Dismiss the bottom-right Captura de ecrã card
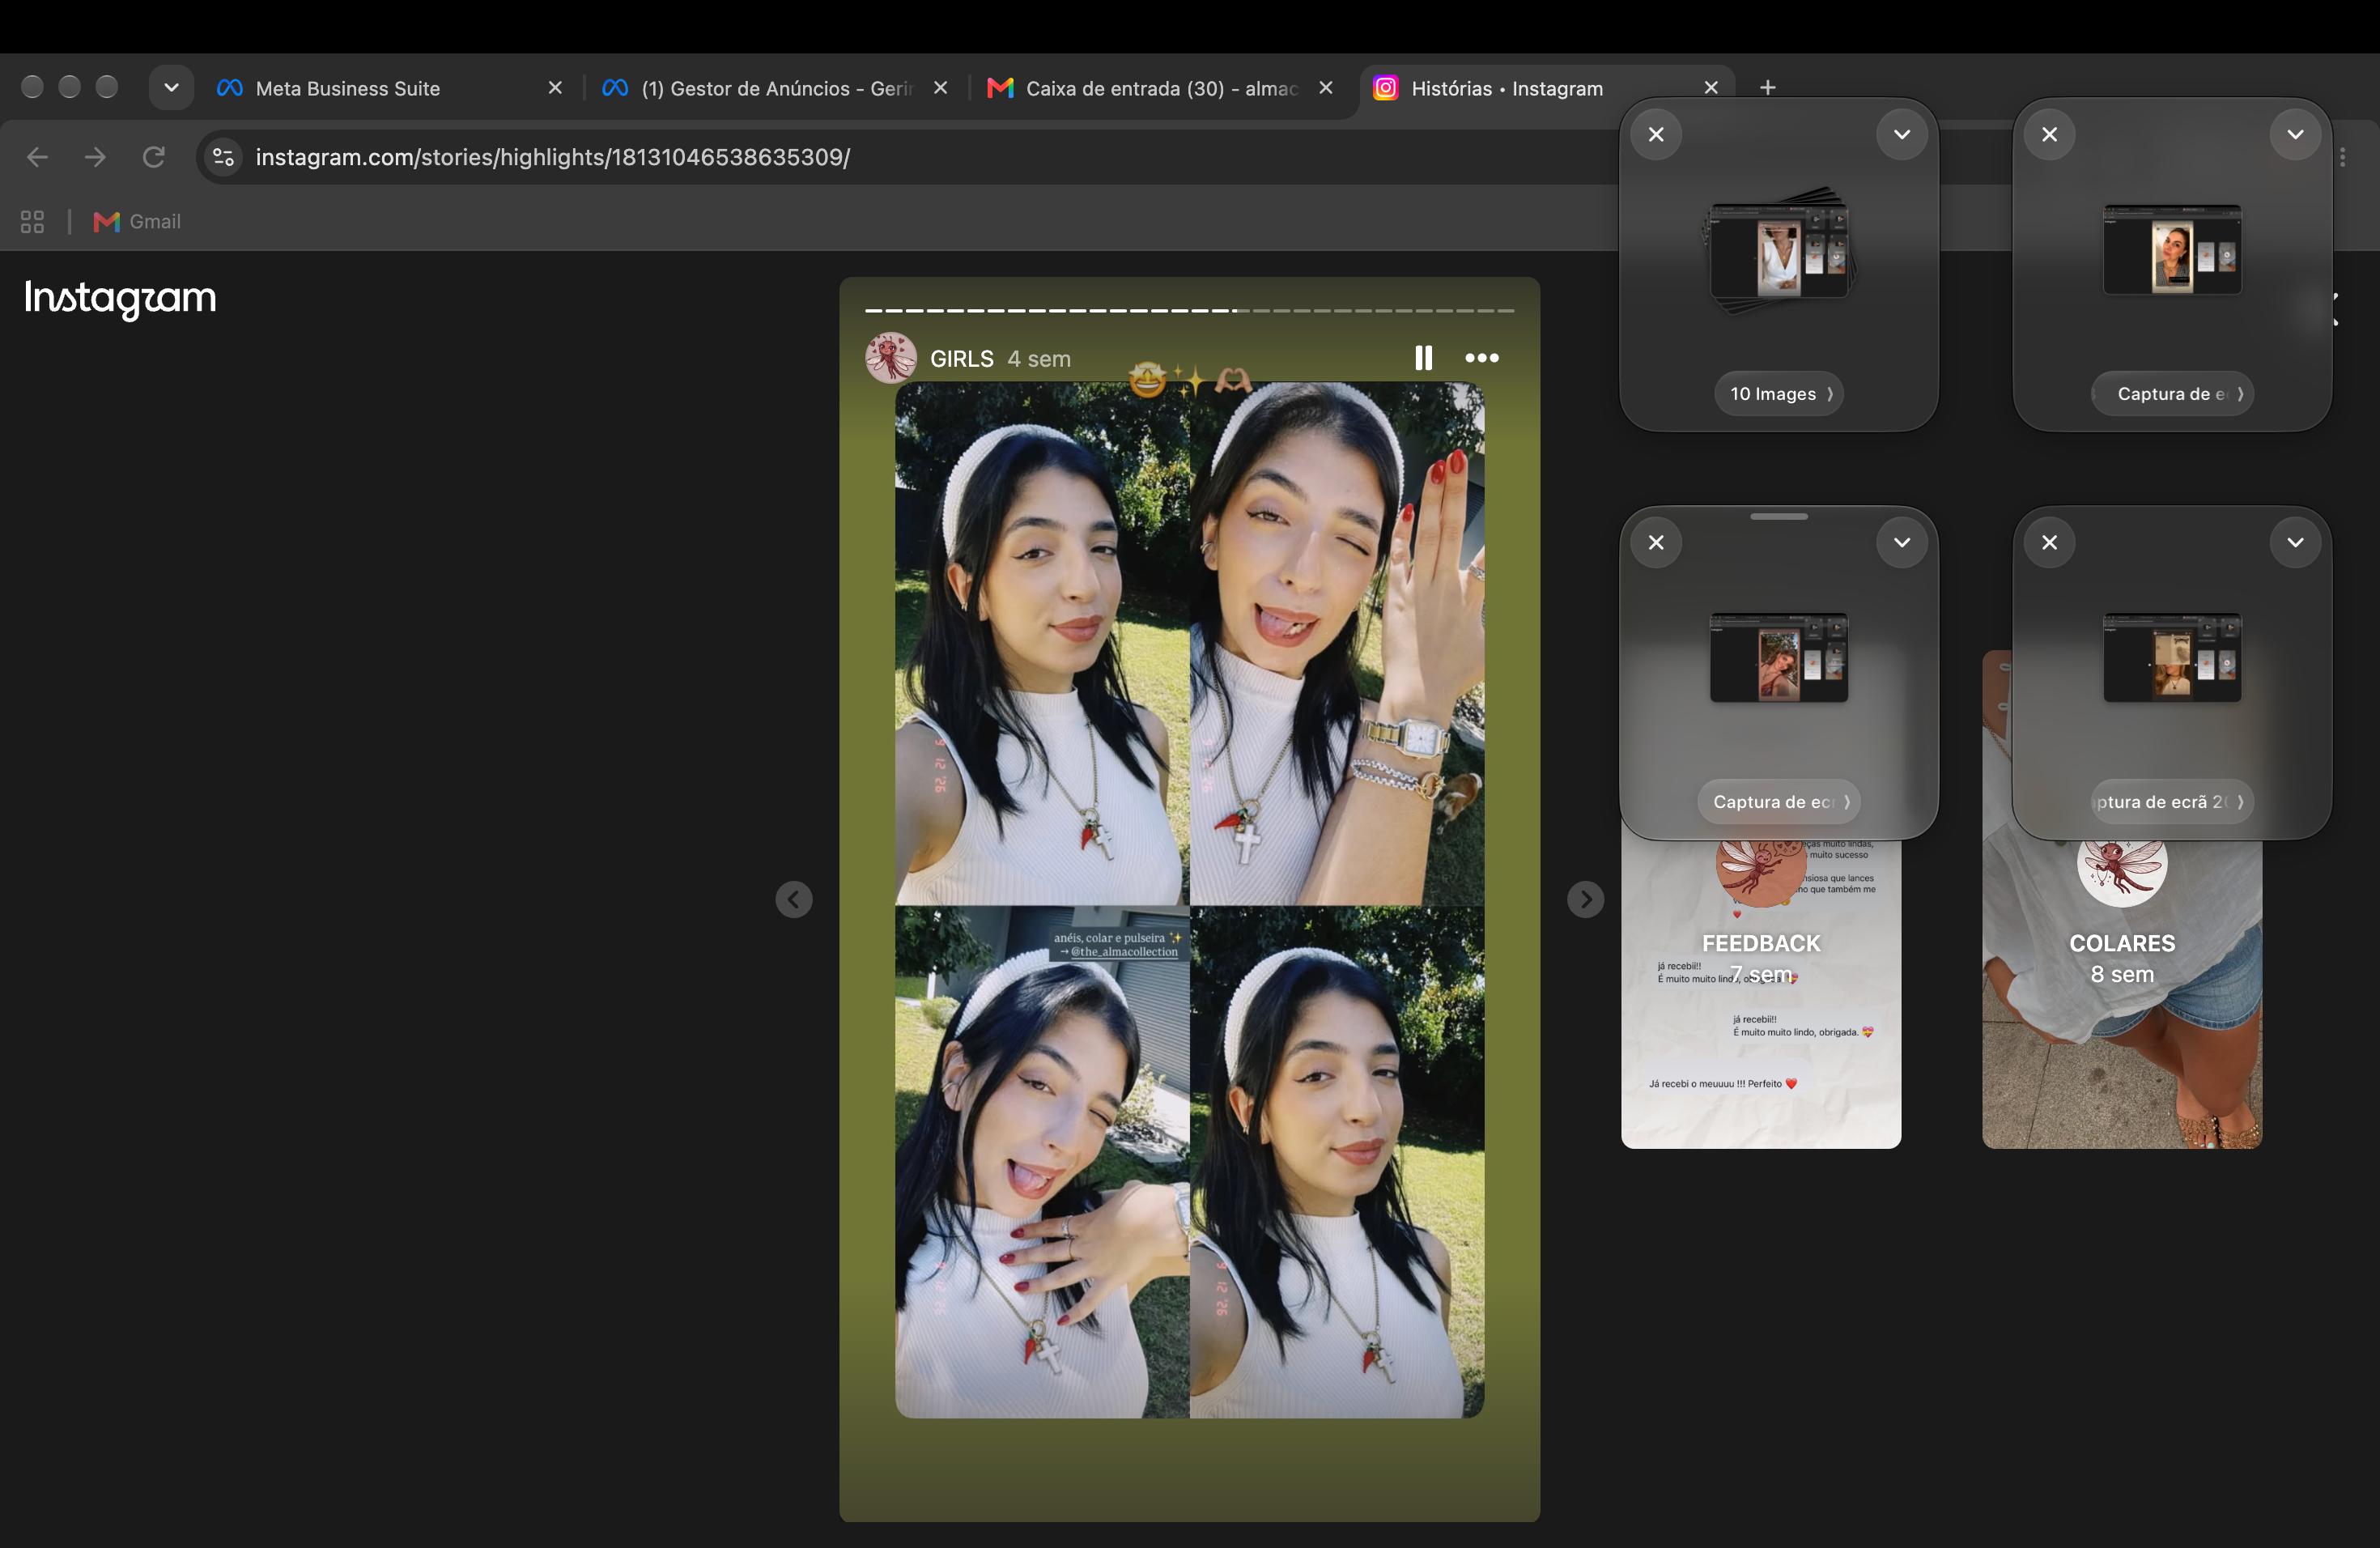 [2049, 542]
